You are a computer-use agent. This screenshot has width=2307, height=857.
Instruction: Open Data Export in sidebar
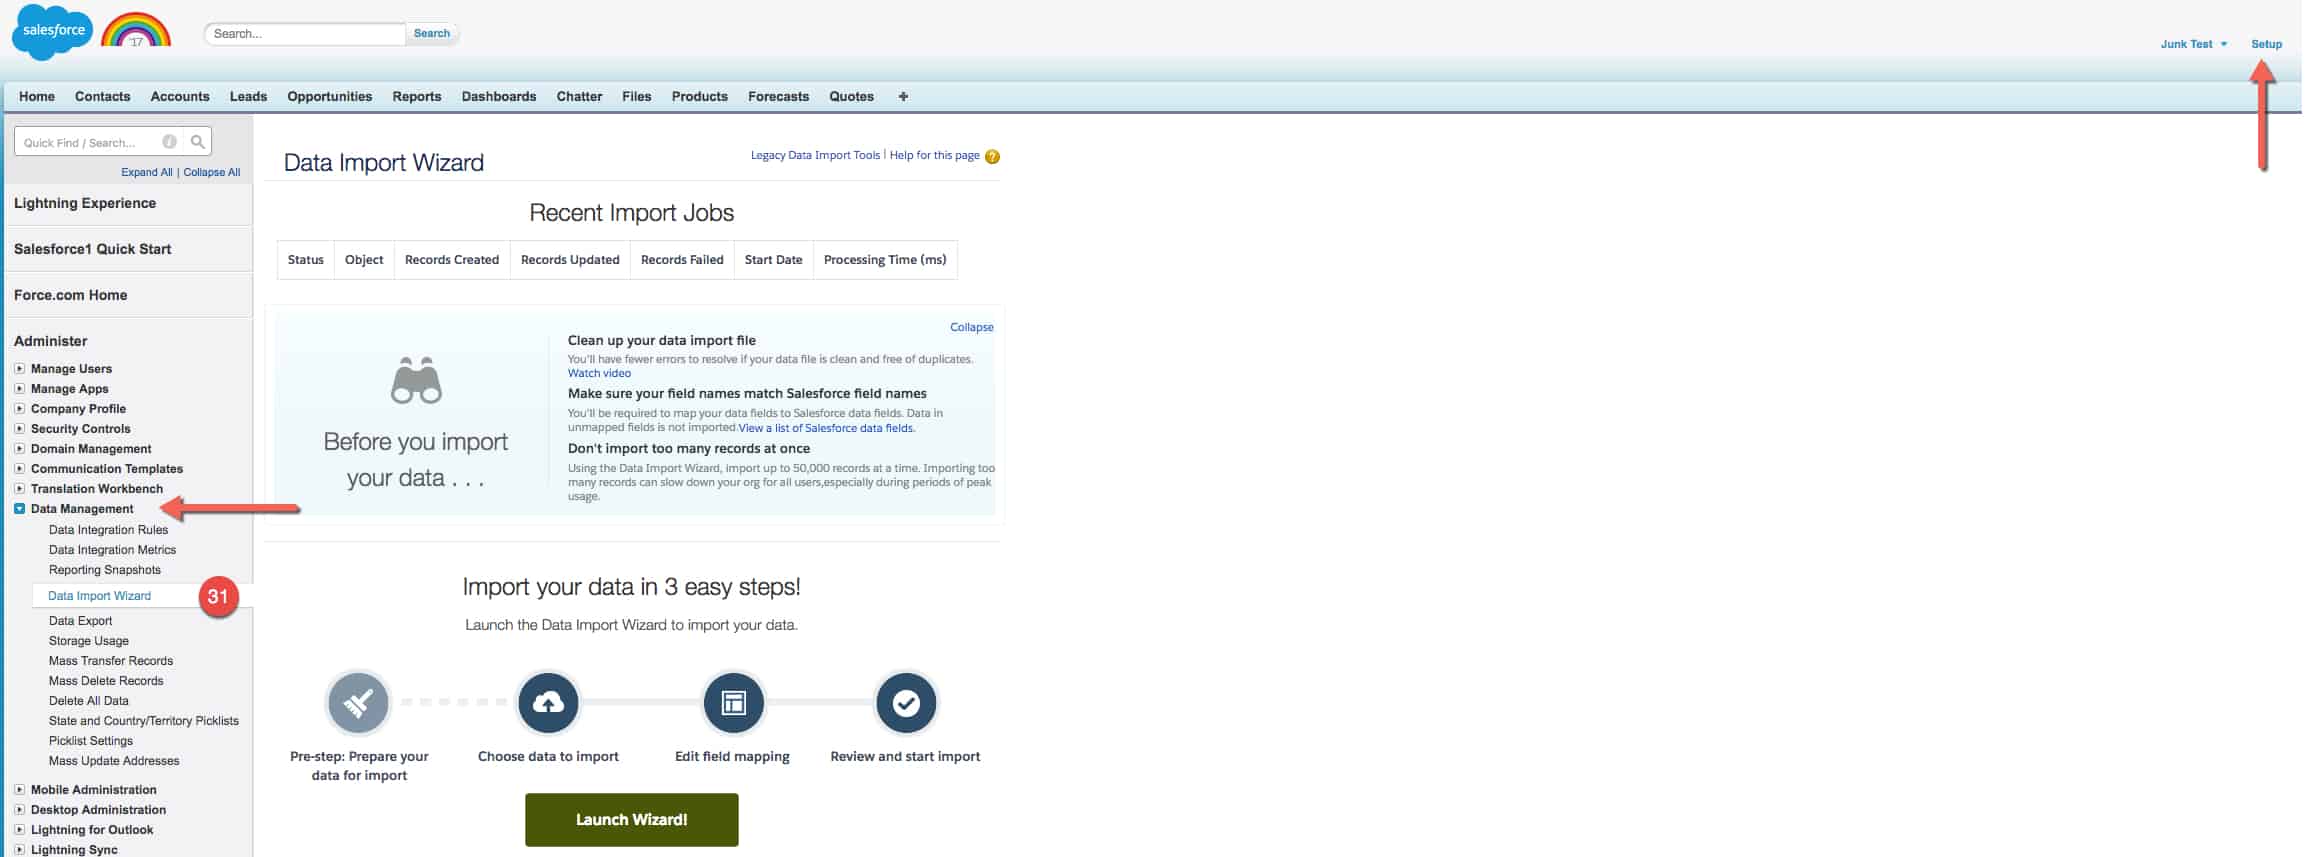[80, 621]
